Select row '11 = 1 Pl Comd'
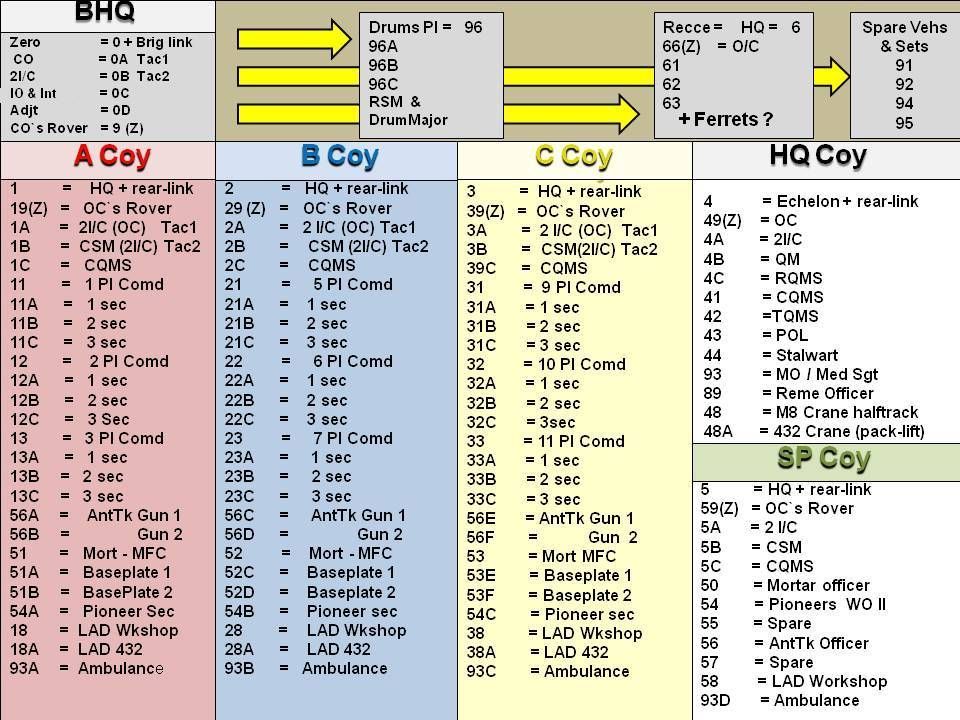The width and height of the screenshot is (960, 720). tap(87, 285)
